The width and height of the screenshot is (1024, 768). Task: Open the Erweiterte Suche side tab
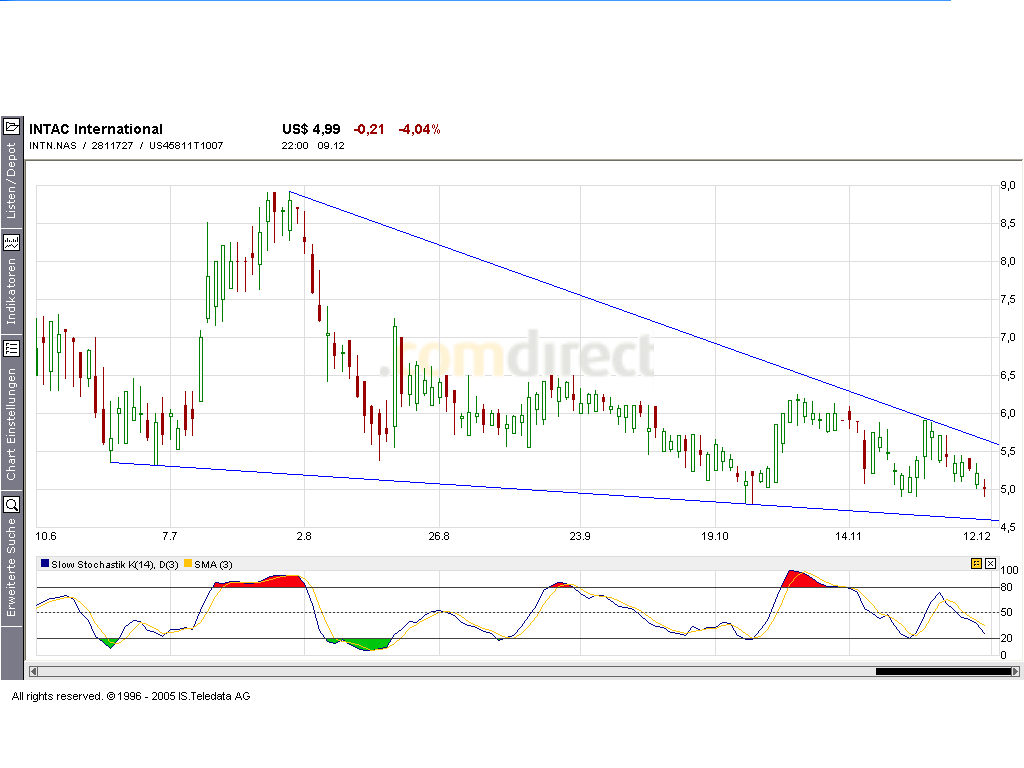[x=11, y=568]
